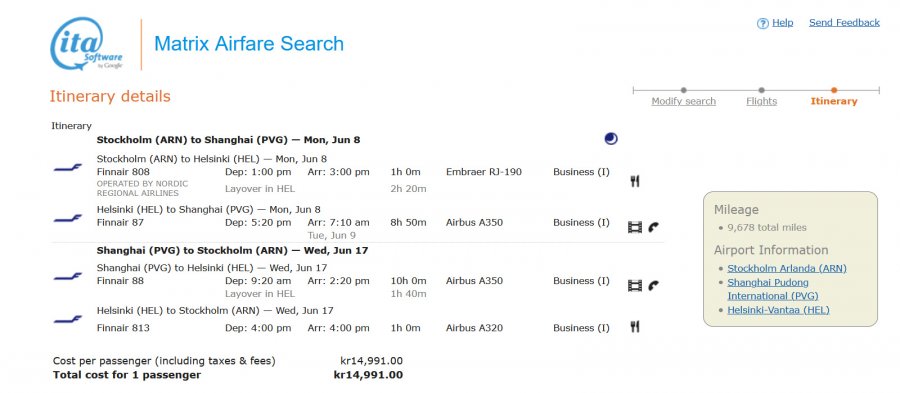Click the Help question mark icon
Viewport: 900px width, 393px height.
click(763, 24)
